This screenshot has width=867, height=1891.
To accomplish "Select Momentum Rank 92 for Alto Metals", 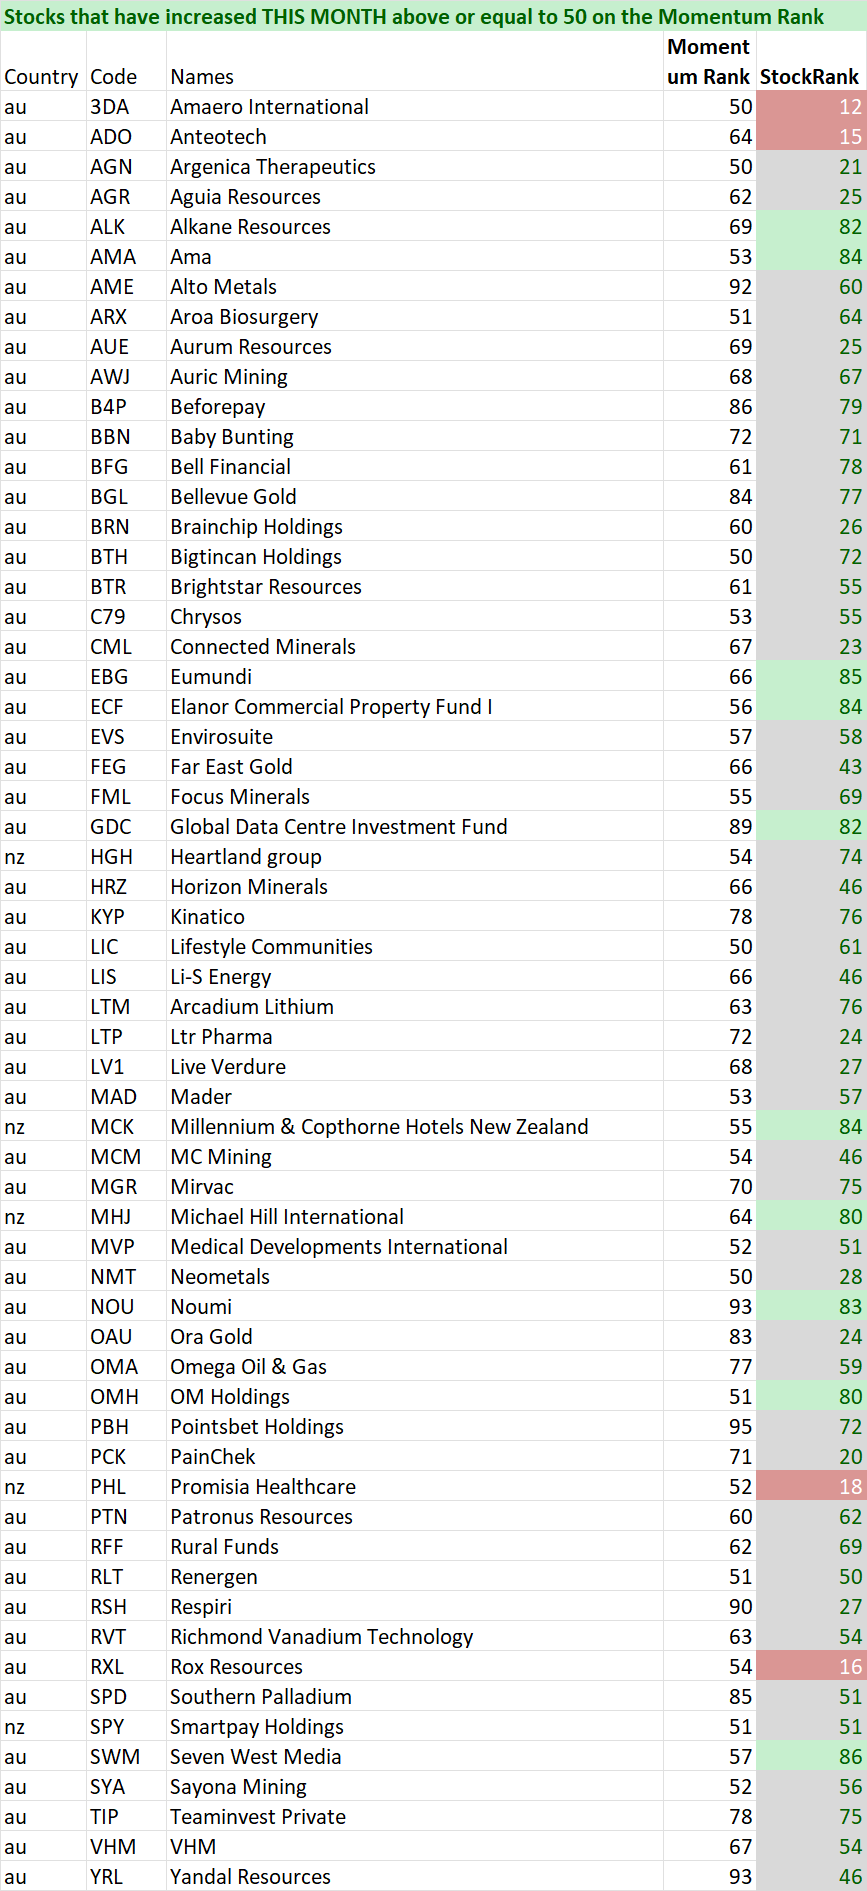I will [x=709, y=286].
